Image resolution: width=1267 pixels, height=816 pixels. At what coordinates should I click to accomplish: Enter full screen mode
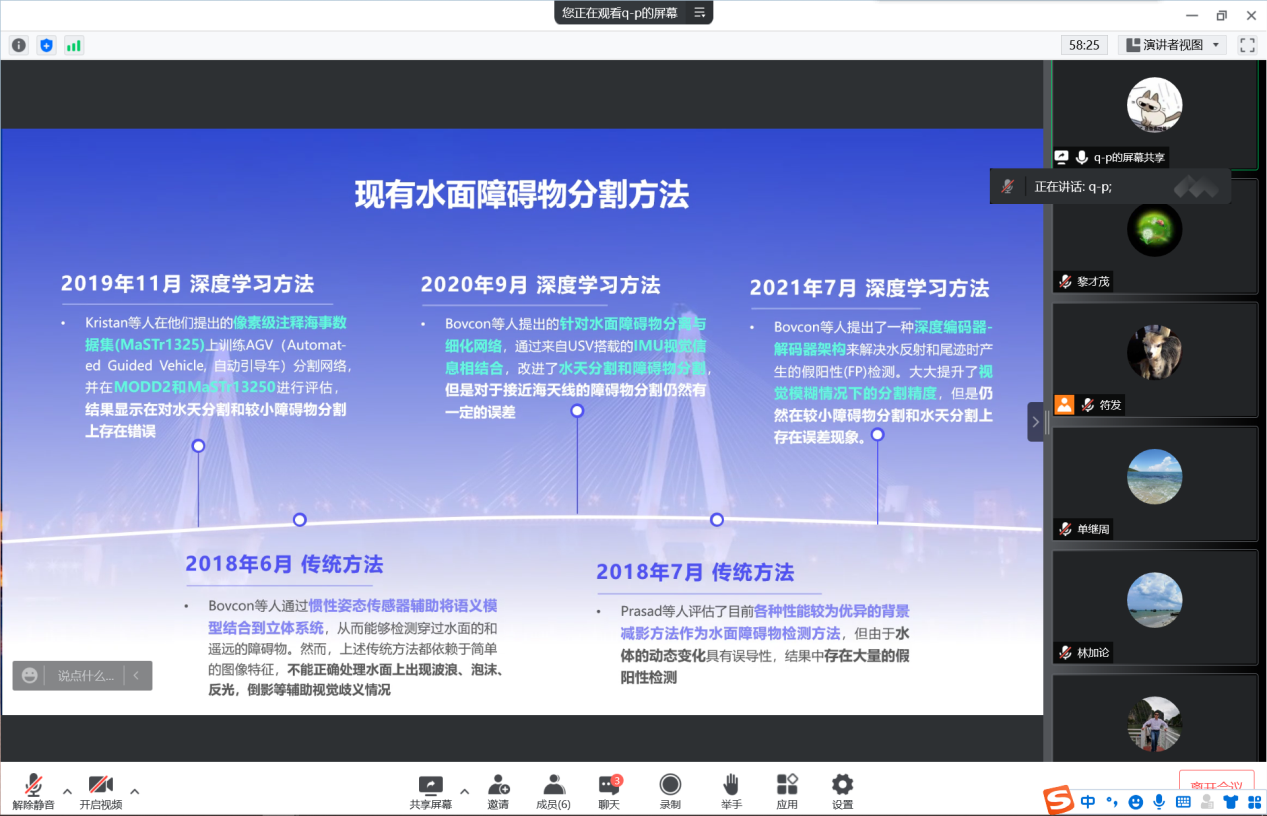point(1247,45)
